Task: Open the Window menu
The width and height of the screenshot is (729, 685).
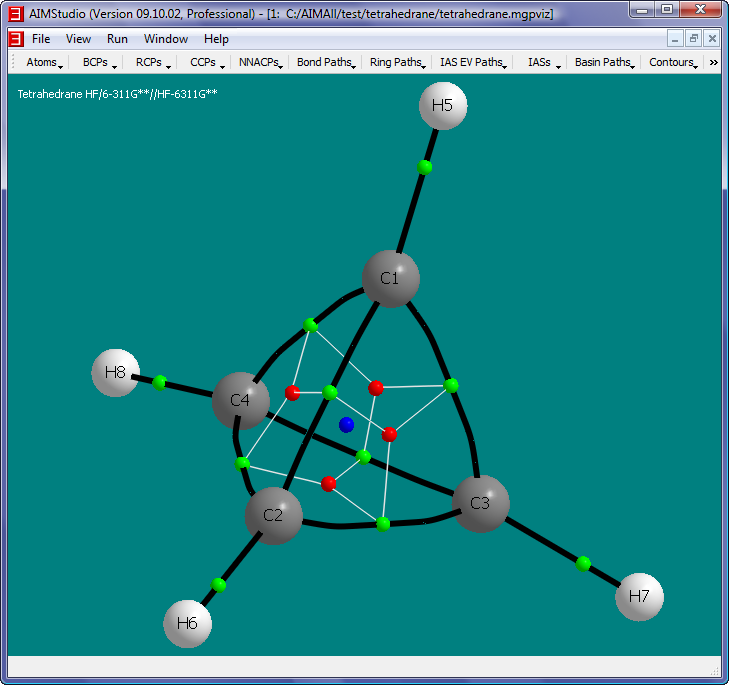Action: coord(165,39)
